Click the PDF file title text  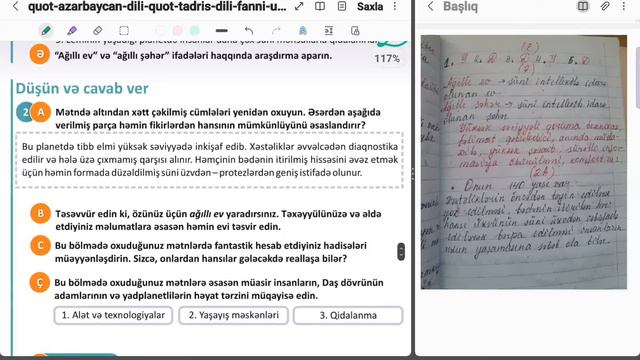157,7
